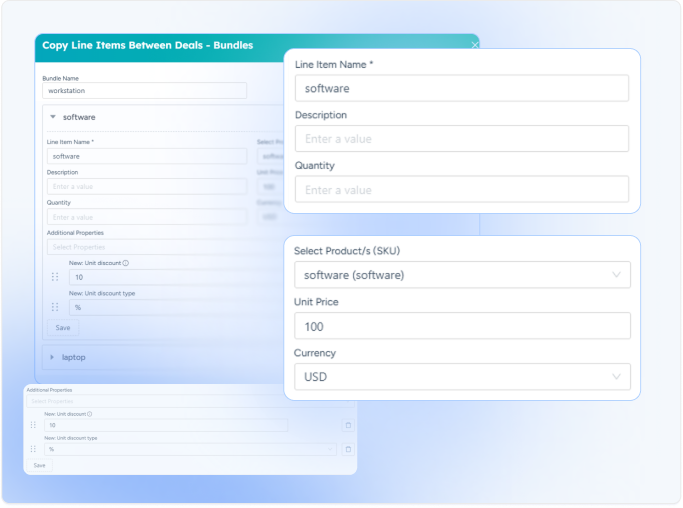The height and width of the screenshot is (508, 683).
Task: Grab the drag handle beside Unit discount in the dialog
Action: tap(56, 277)
